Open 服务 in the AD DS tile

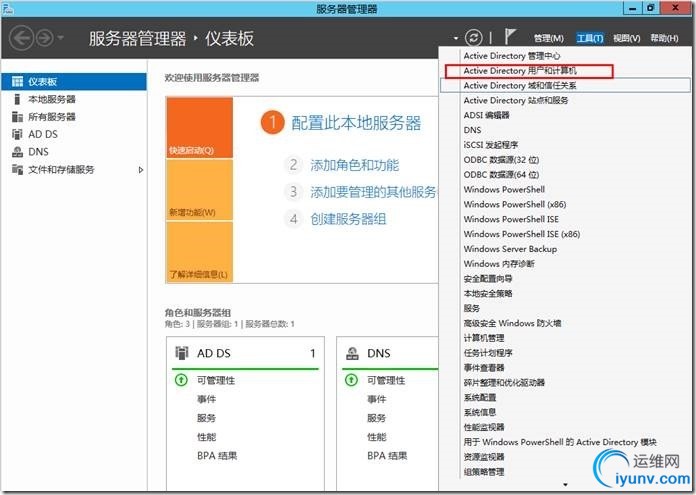point(206,418)
